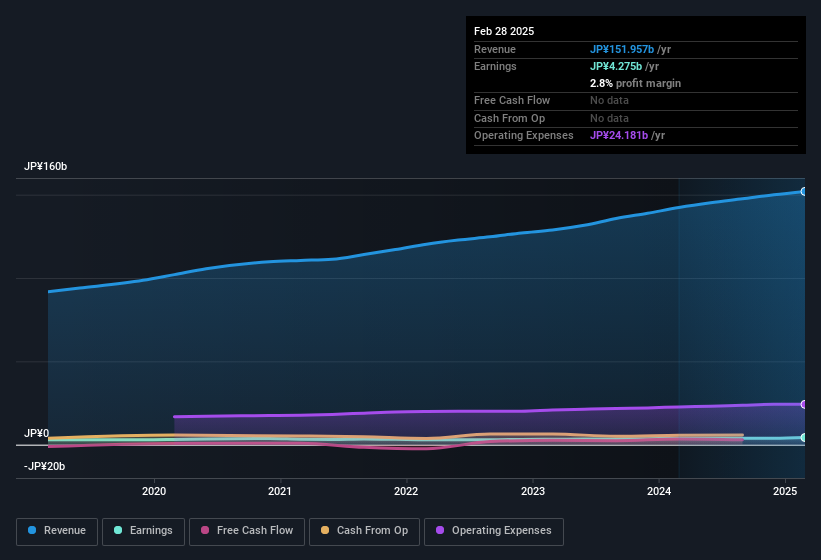Click the JP¥24.181b operating expenses value
The image size is (821, 560).
point(619,136)
